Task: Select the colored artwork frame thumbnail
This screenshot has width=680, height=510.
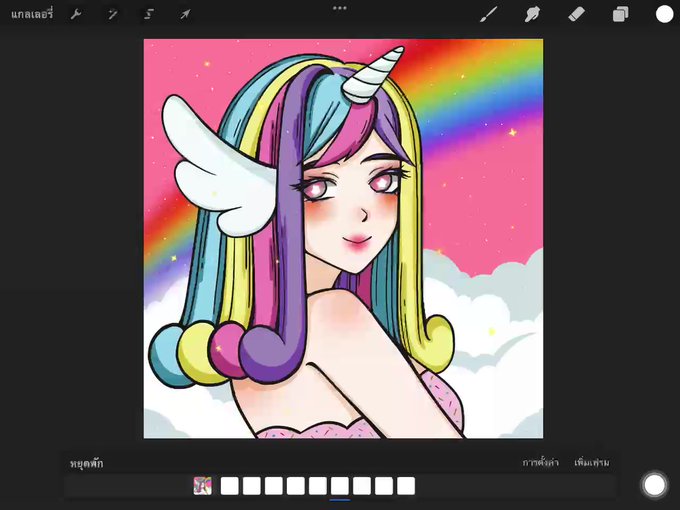Action: [x=203, y=486]
